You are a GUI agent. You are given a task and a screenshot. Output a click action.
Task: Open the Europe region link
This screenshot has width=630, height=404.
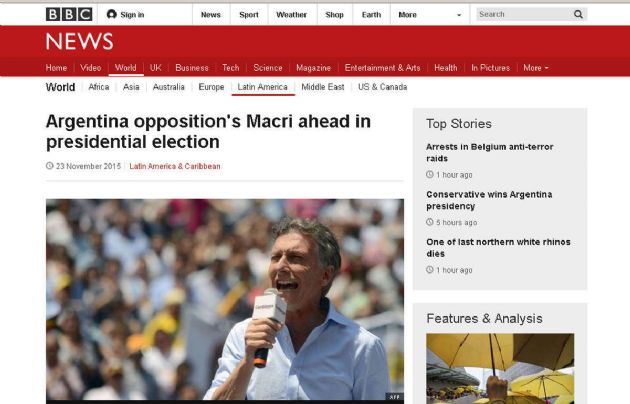pos(211,87)
